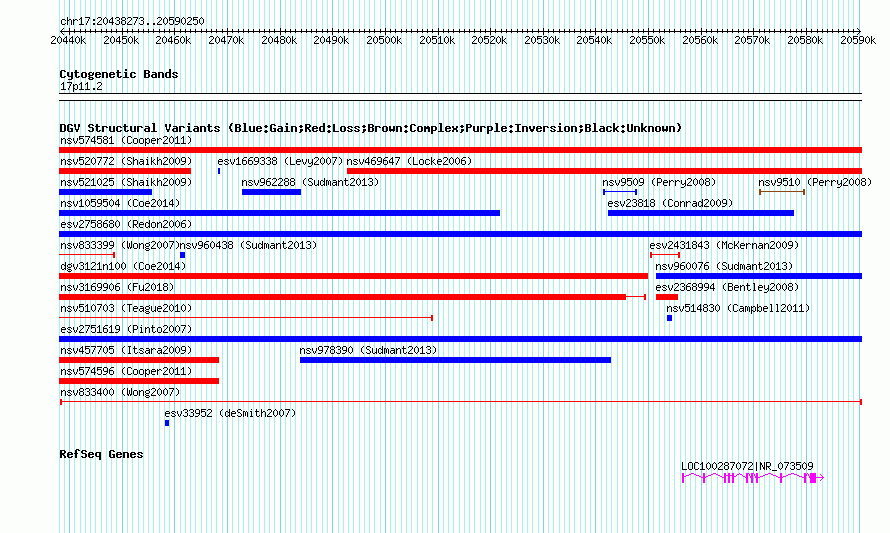
Task: Click the nsv9510 (Perry2008) brown complex bar
Action: tap(782, 192)
